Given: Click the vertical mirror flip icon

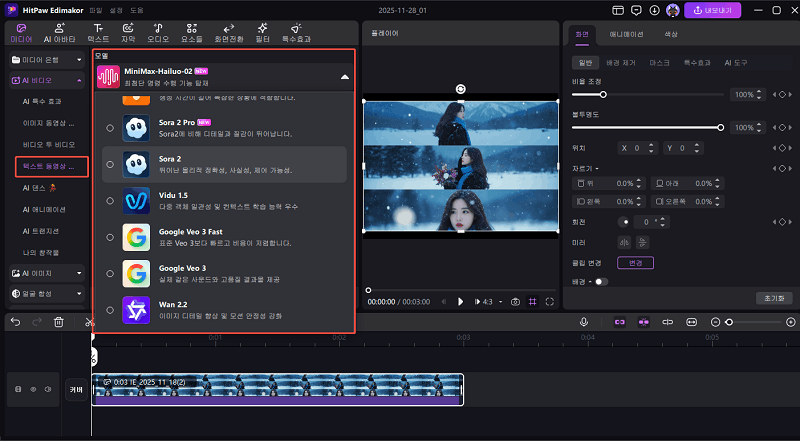Looking at the screenshot, I should pyautogui.click(x=643, y=242).
